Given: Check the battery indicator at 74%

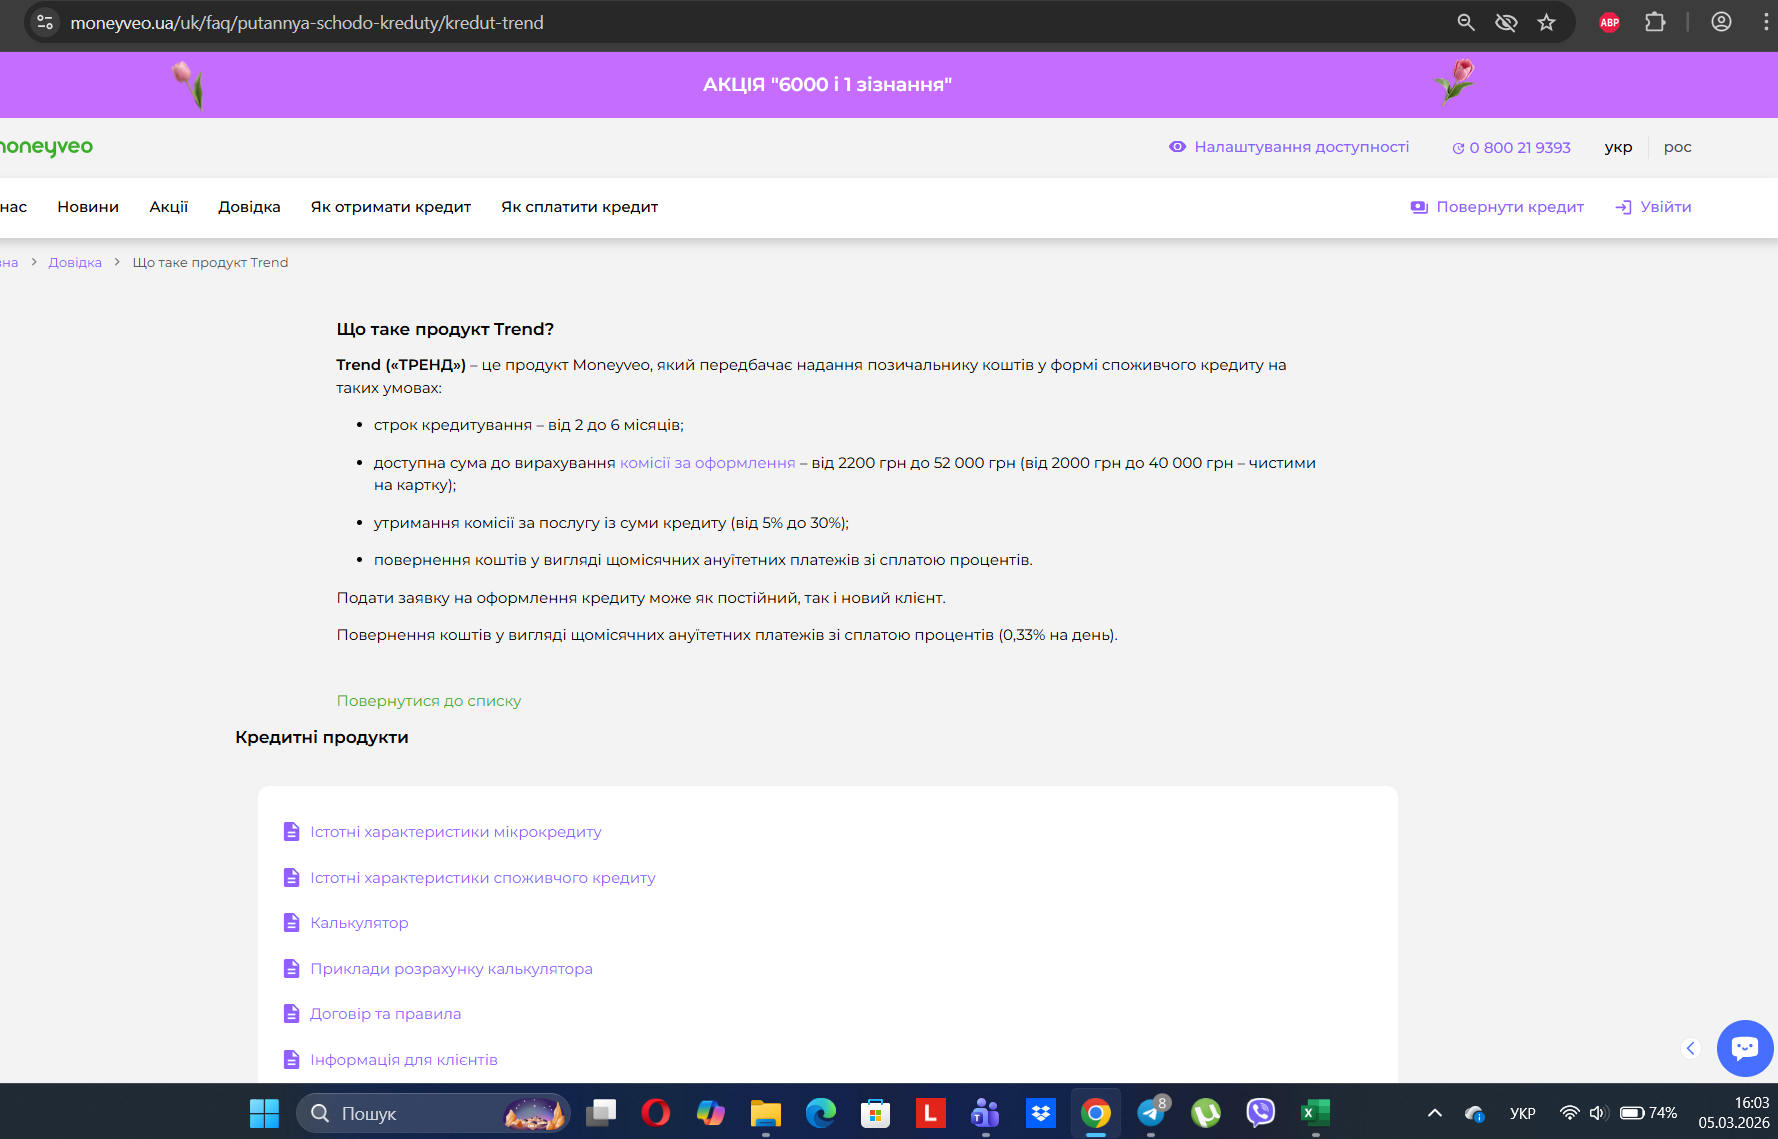Looking at the screenshot, I should (1649, 1113).
